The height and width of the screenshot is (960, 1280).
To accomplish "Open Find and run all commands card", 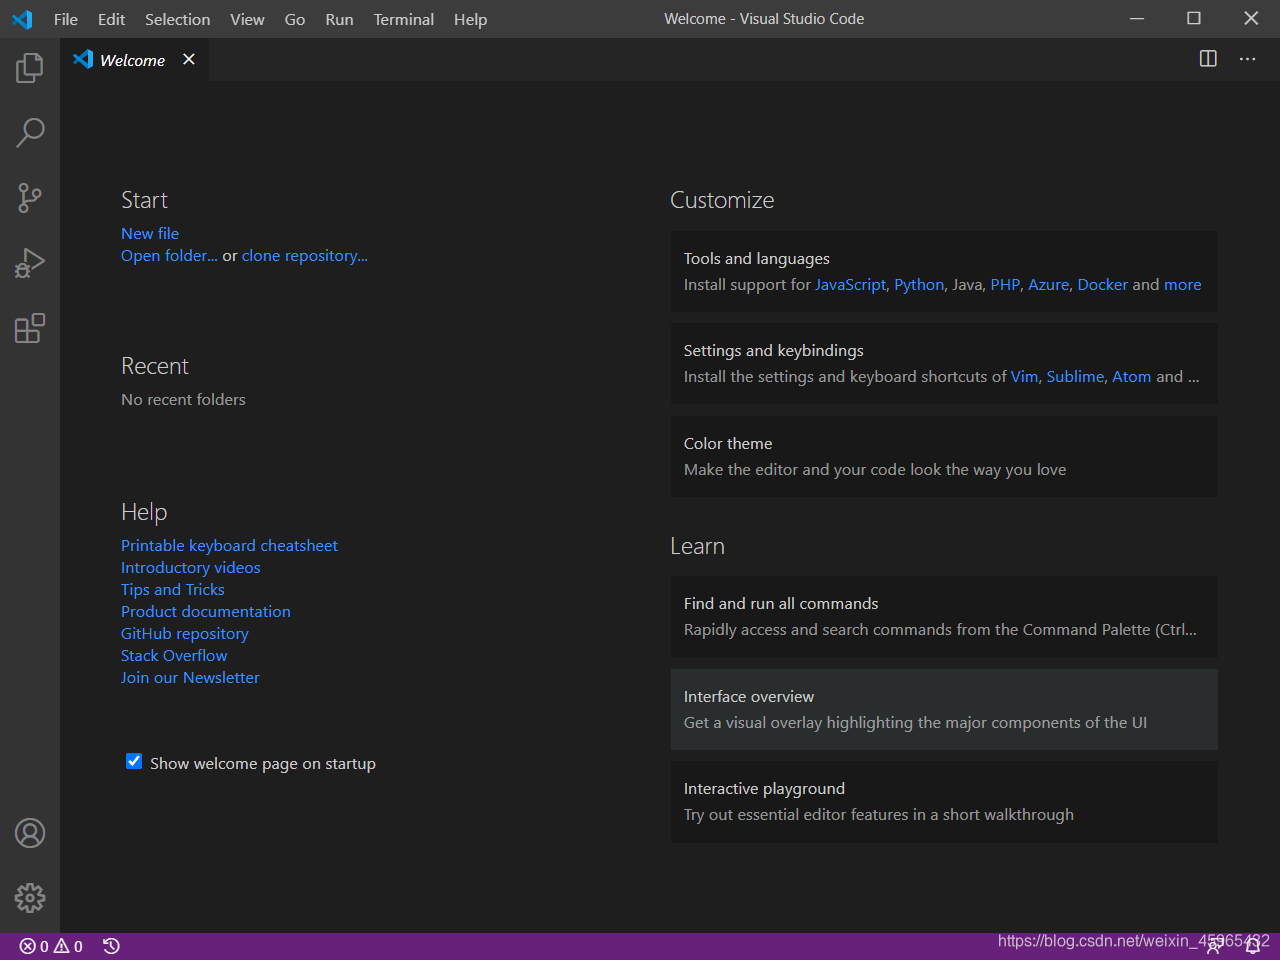I will [944, 616].
